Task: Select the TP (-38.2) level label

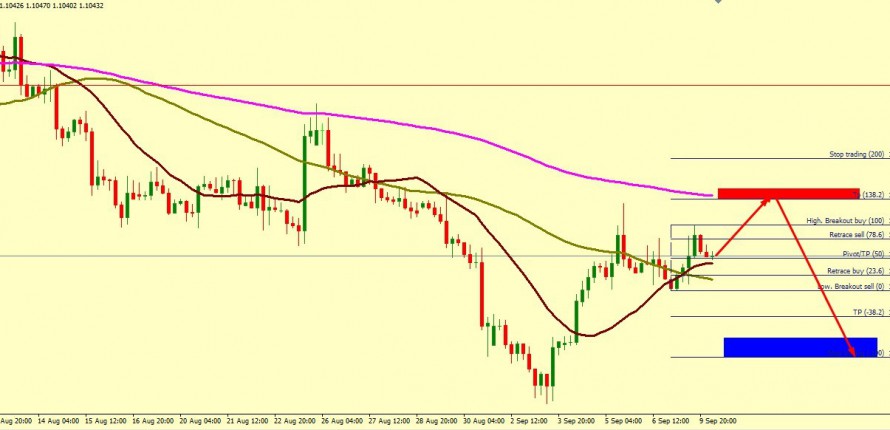Action: 869,312
